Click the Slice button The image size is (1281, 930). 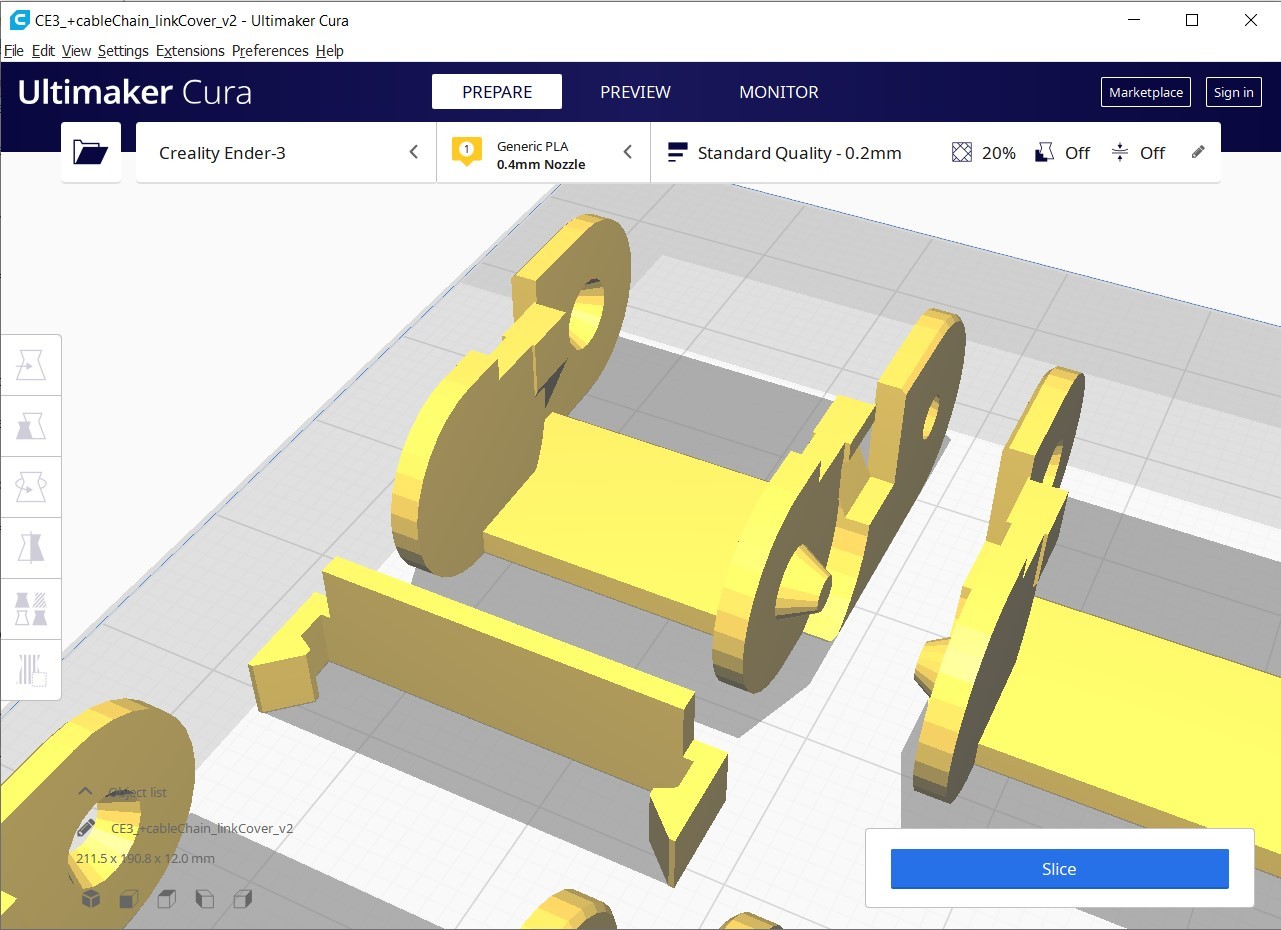tap(1059, 868)
